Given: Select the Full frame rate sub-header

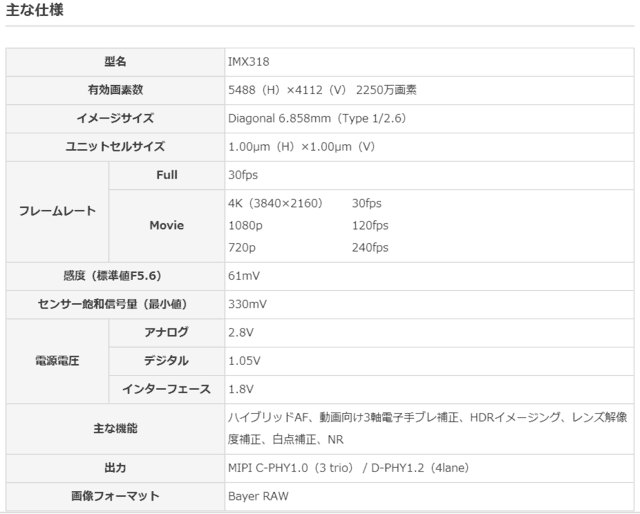Looking at the screenshot, I should (166, 175).
